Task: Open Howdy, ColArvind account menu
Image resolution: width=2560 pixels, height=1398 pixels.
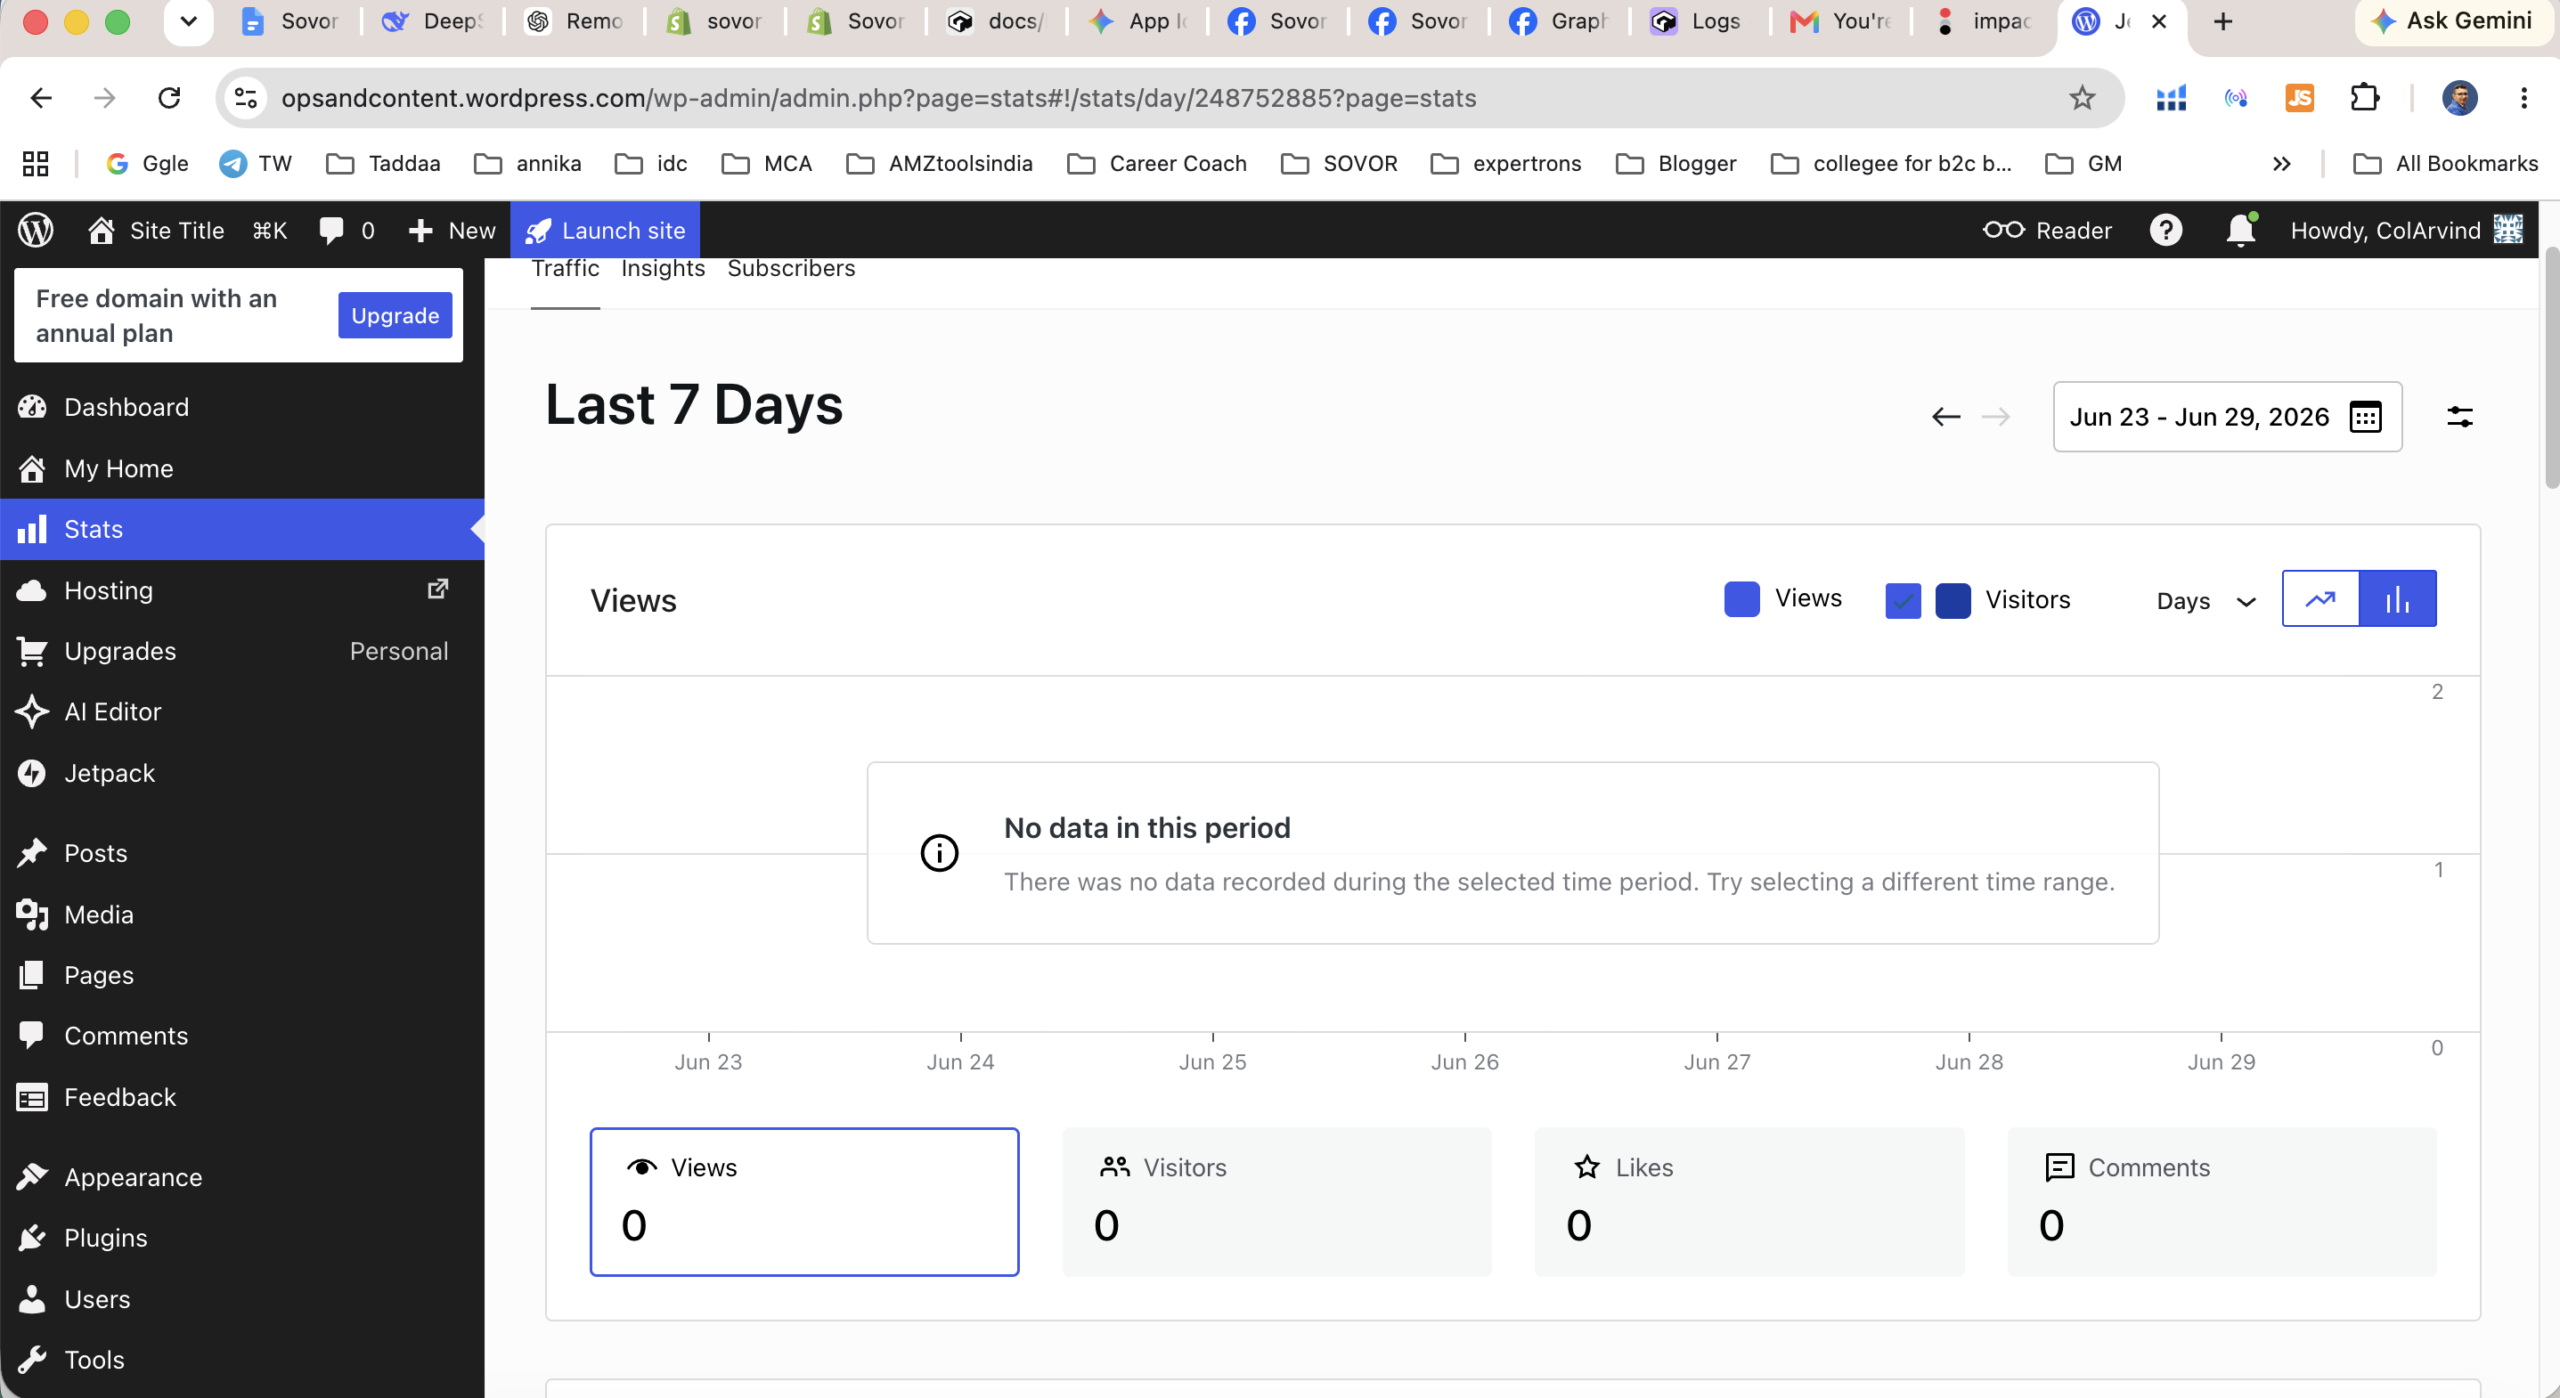Action: tap(2406, 231)
